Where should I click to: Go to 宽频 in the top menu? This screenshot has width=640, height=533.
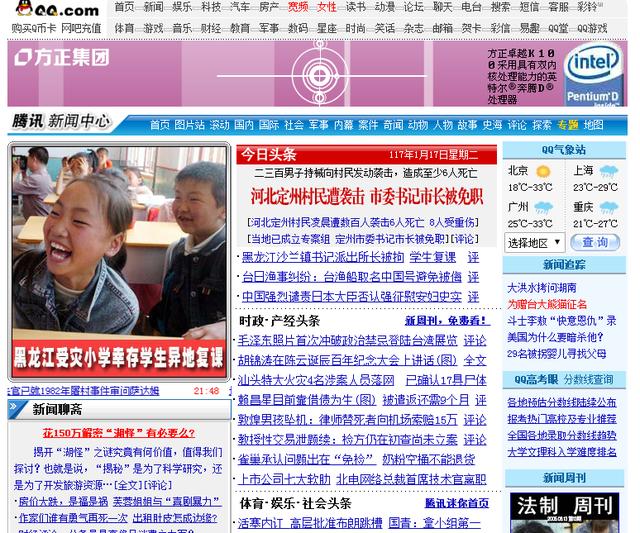pyautogui.click(x=298, y=7)
